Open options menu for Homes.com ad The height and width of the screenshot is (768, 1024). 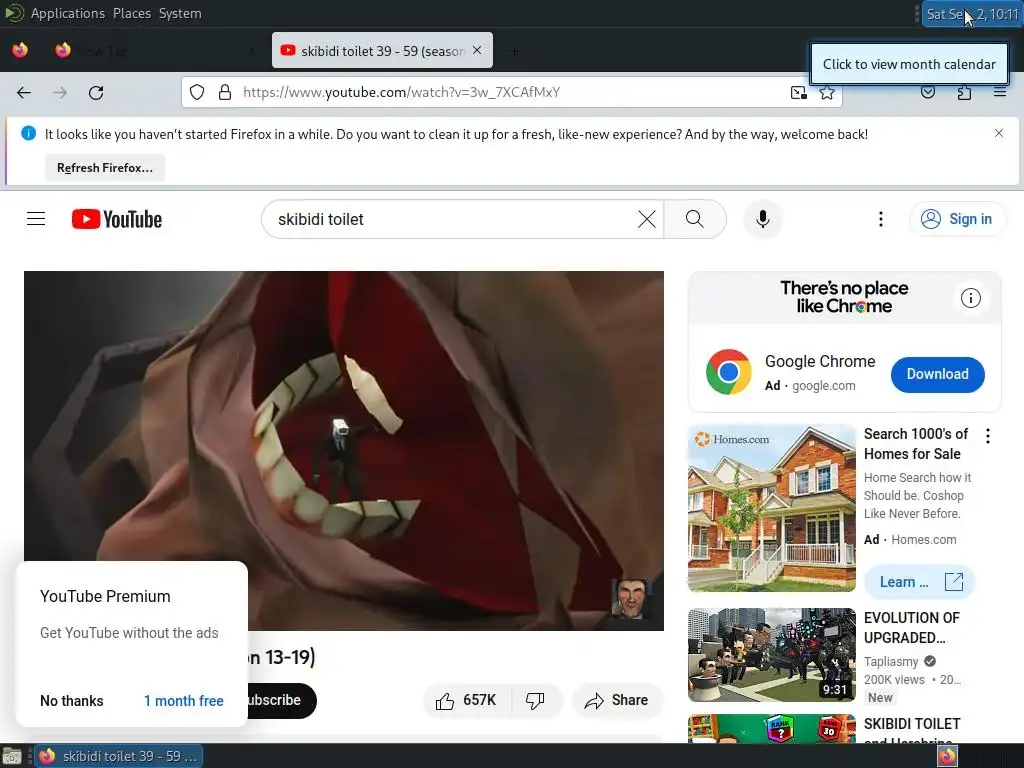tap(987, 436)
